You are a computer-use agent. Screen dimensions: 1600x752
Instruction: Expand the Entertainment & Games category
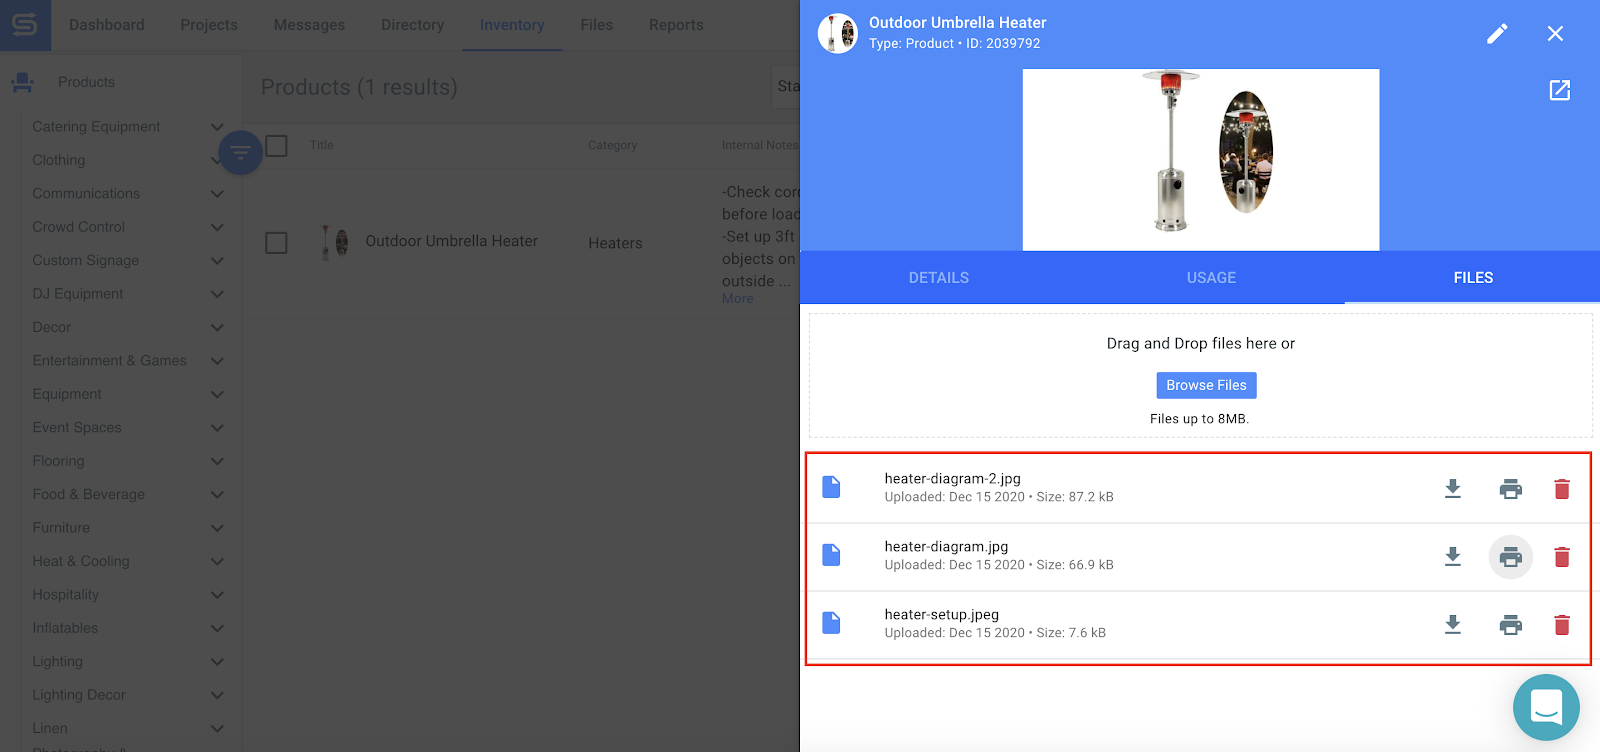pyautogui.click(x=217, y=361)
